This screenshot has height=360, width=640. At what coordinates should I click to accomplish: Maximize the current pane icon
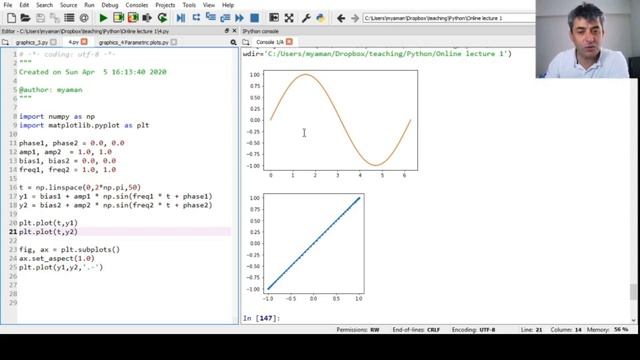pos(274,18)
